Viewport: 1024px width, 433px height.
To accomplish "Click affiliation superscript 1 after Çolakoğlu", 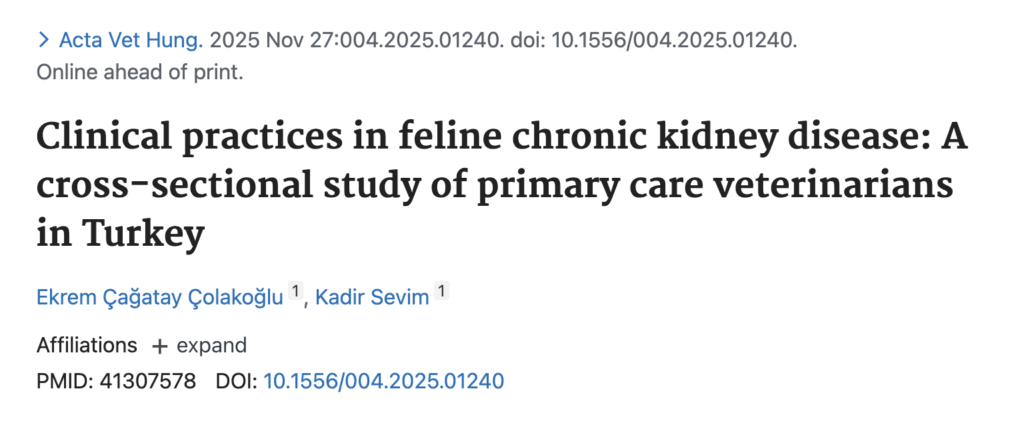I will point(295,293).
